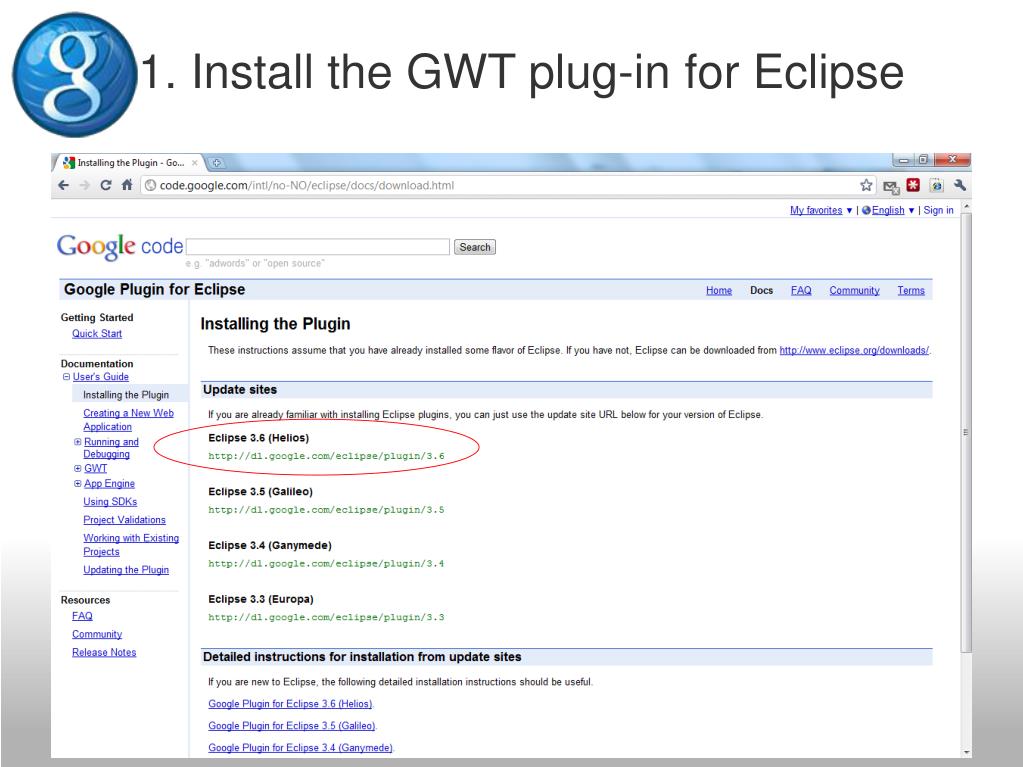Open the My favorites dropdown
This screenshot has width=1023, height=767.
point(821,210)
